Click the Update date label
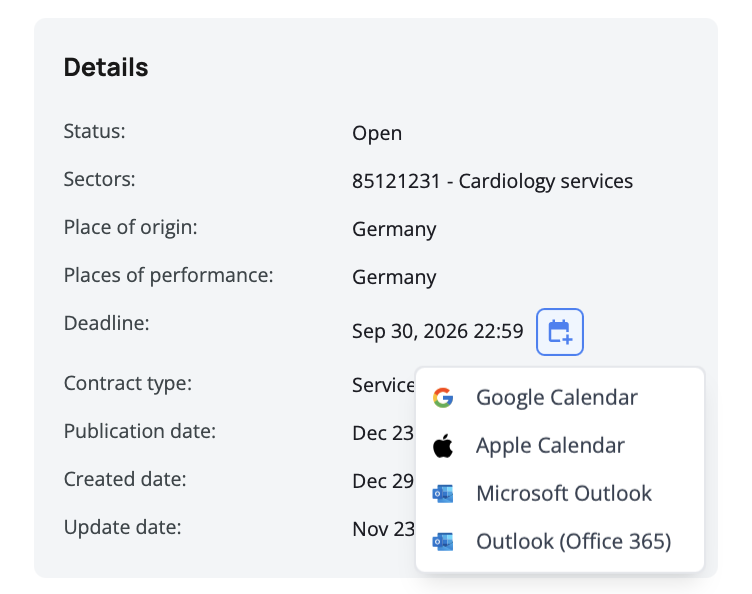 [x=122, y=527]
